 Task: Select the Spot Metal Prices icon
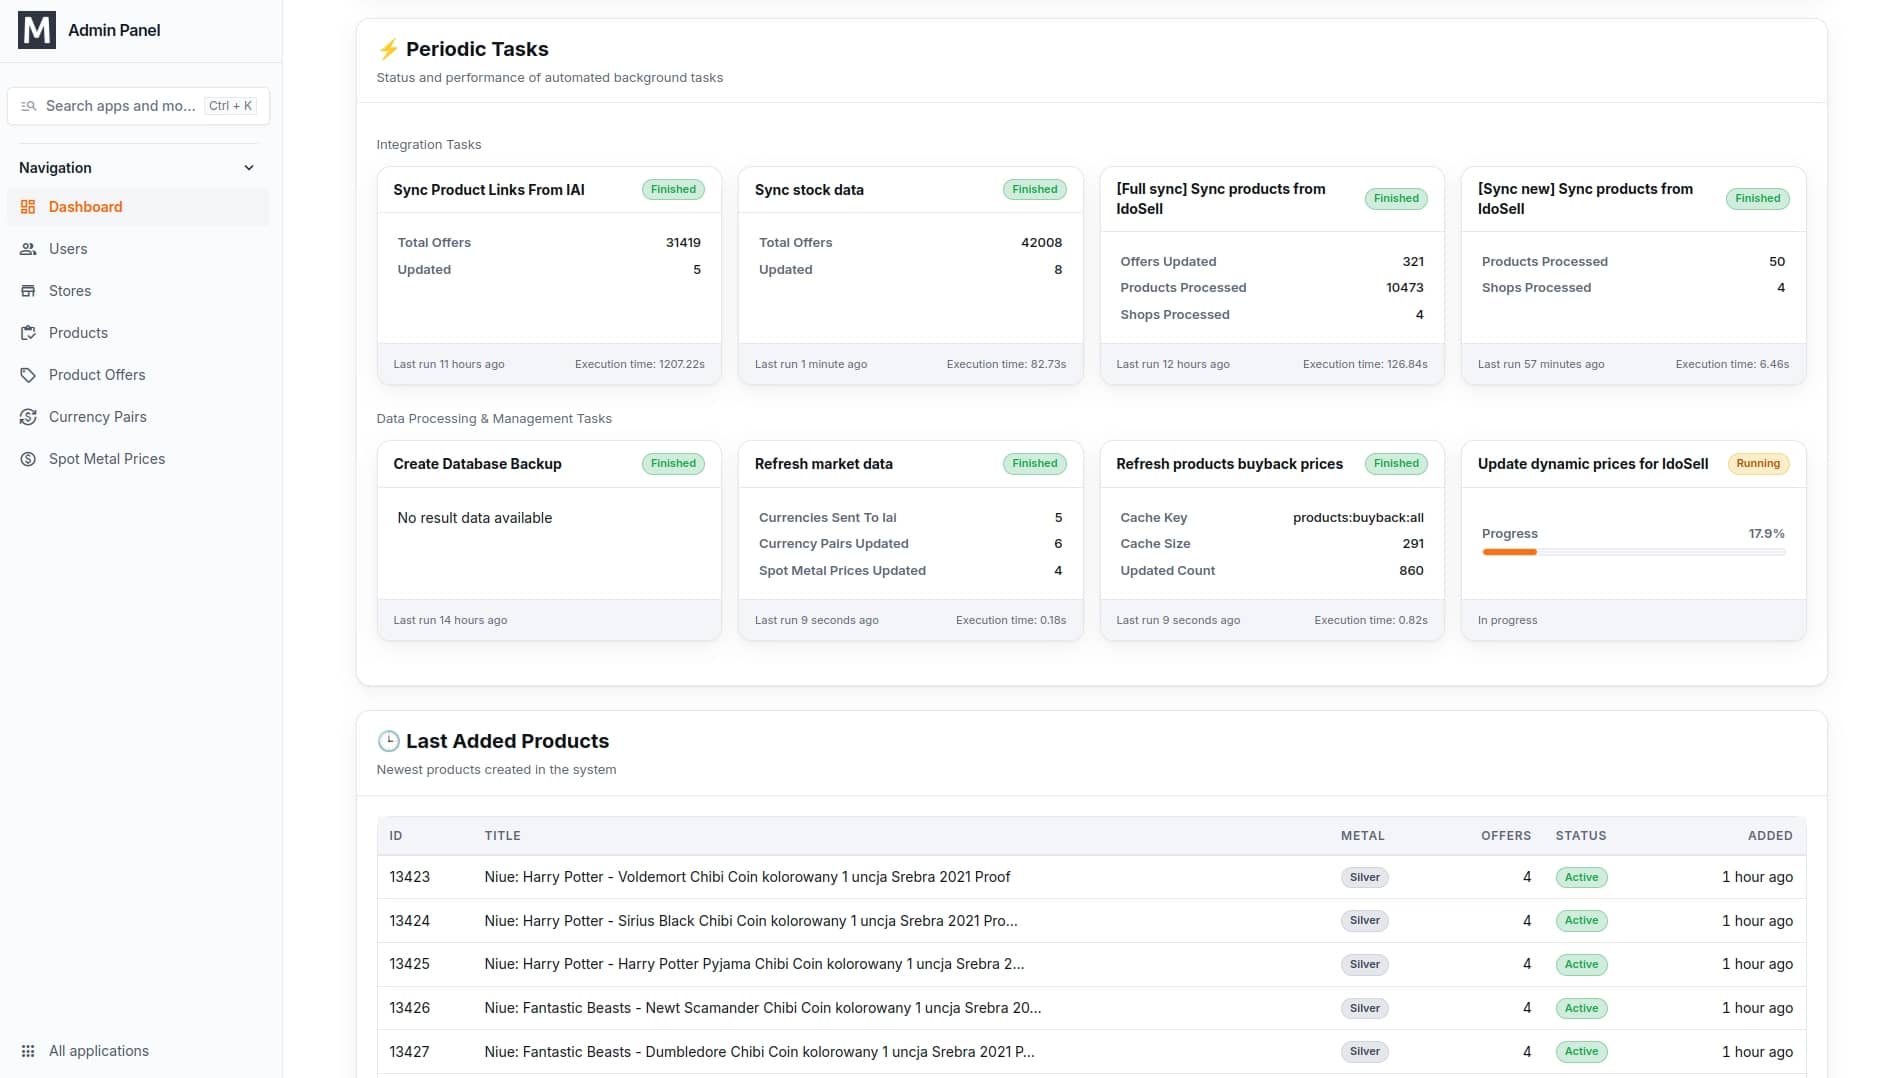coord(29,459)
